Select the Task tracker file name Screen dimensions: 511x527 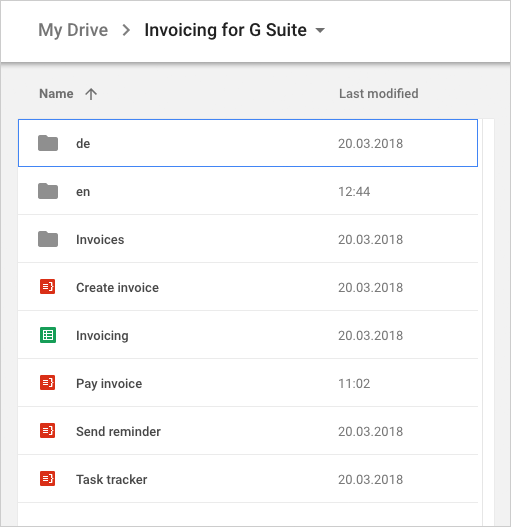click(112, 479)
